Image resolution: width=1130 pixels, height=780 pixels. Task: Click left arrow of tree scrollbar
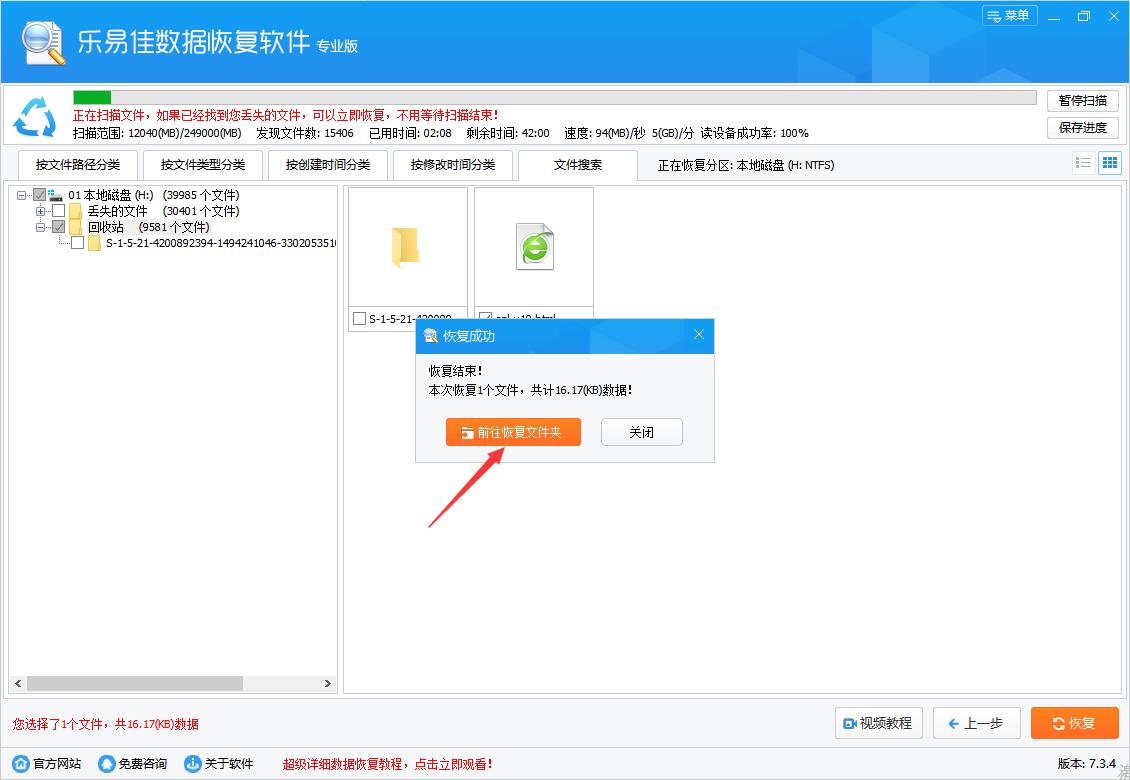tap(18, 683)
